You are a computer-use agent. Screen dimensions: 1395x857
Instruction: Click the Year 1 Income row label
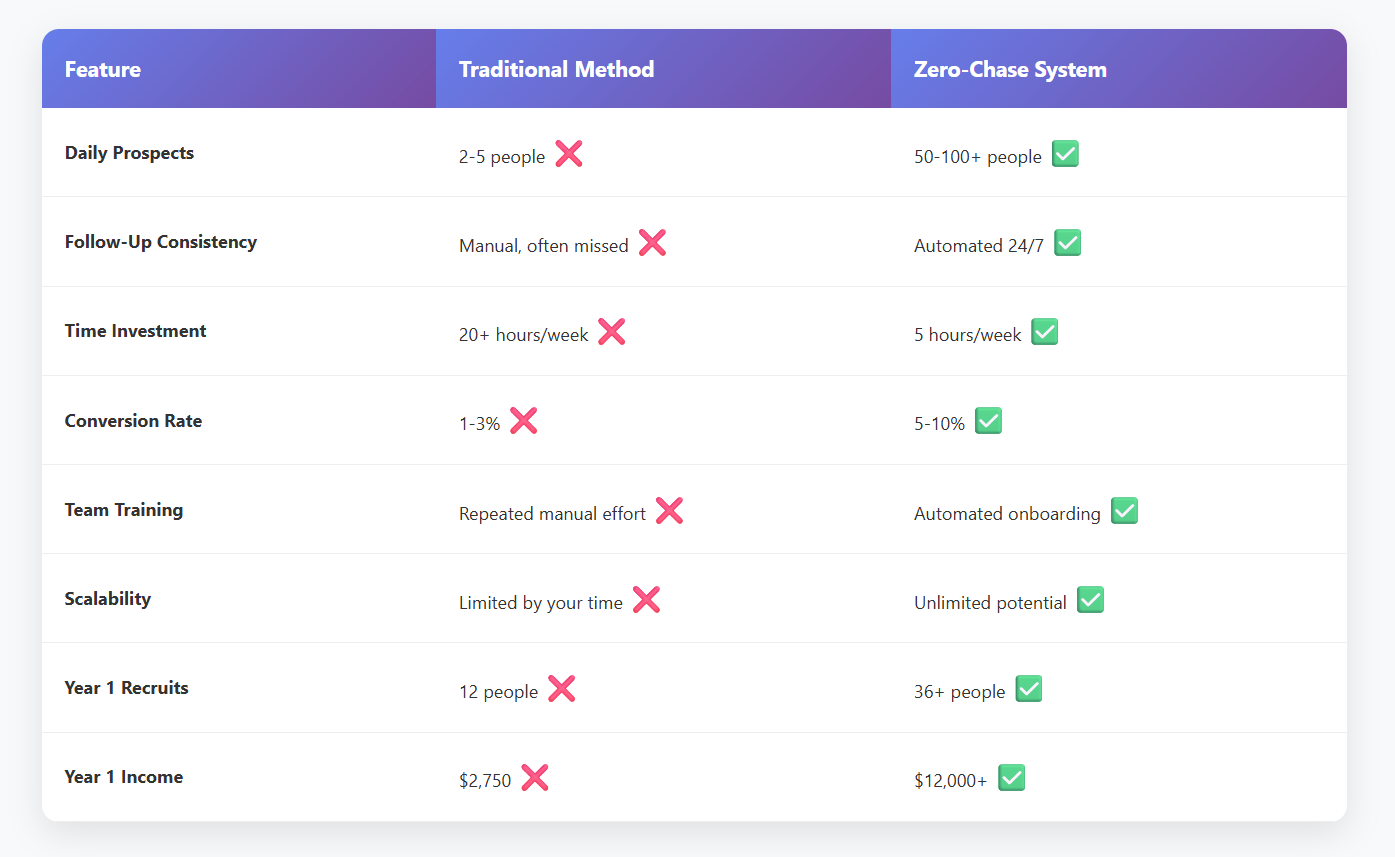pyautogui.click(x=124, y=777)
